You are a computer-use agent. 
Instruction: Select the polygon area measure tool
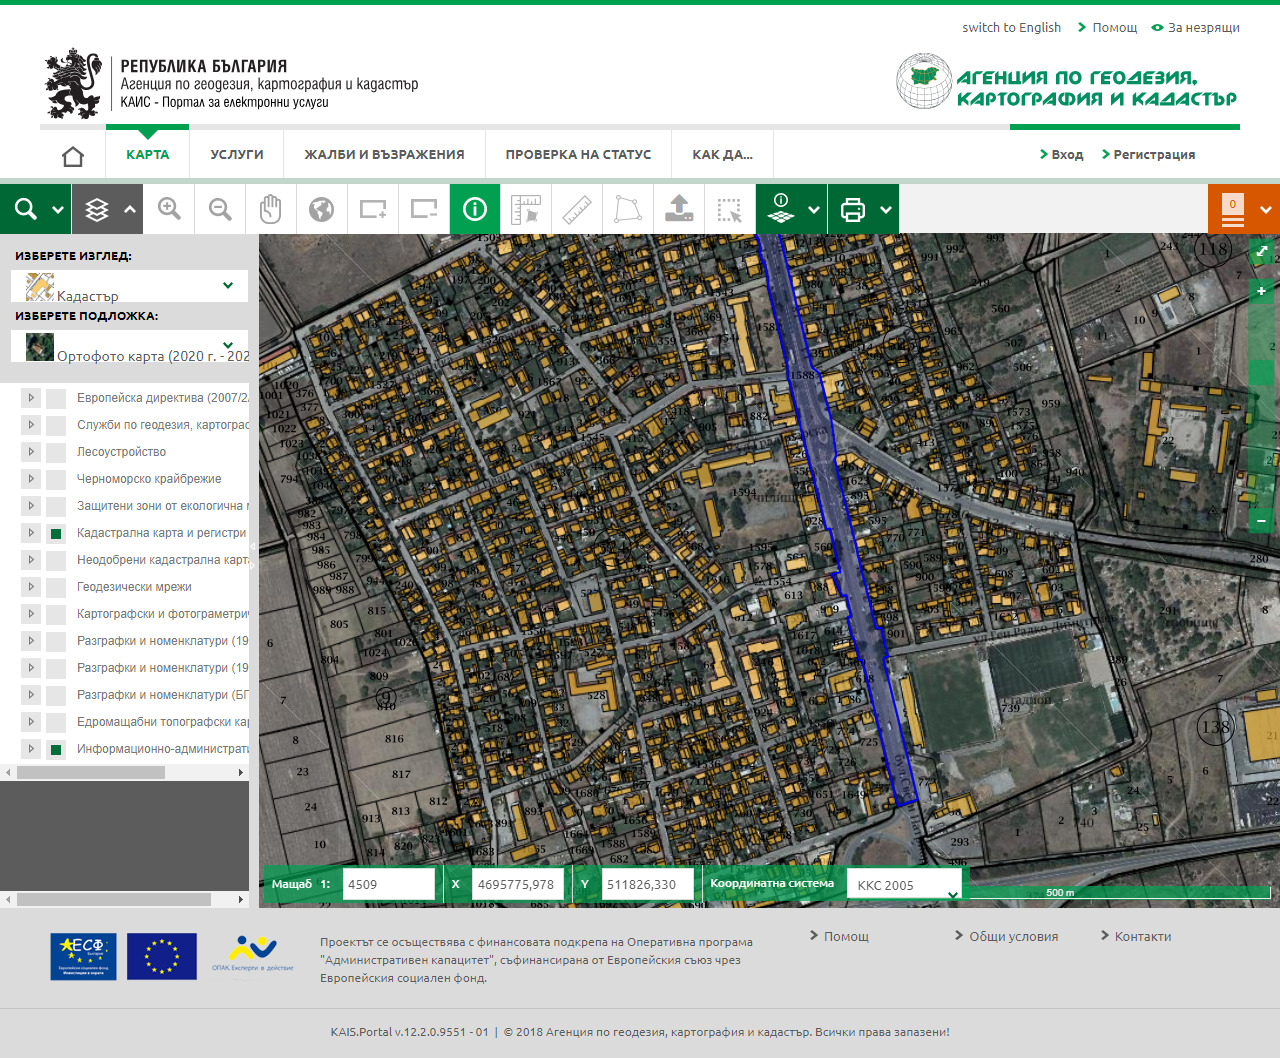[x=628, y=209]
